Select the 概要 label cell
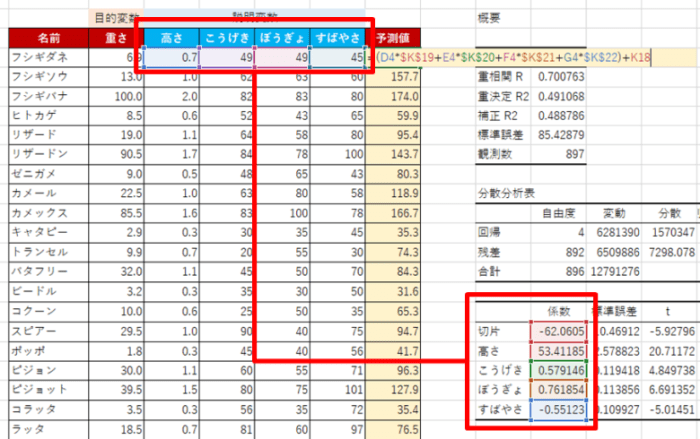 503,18
